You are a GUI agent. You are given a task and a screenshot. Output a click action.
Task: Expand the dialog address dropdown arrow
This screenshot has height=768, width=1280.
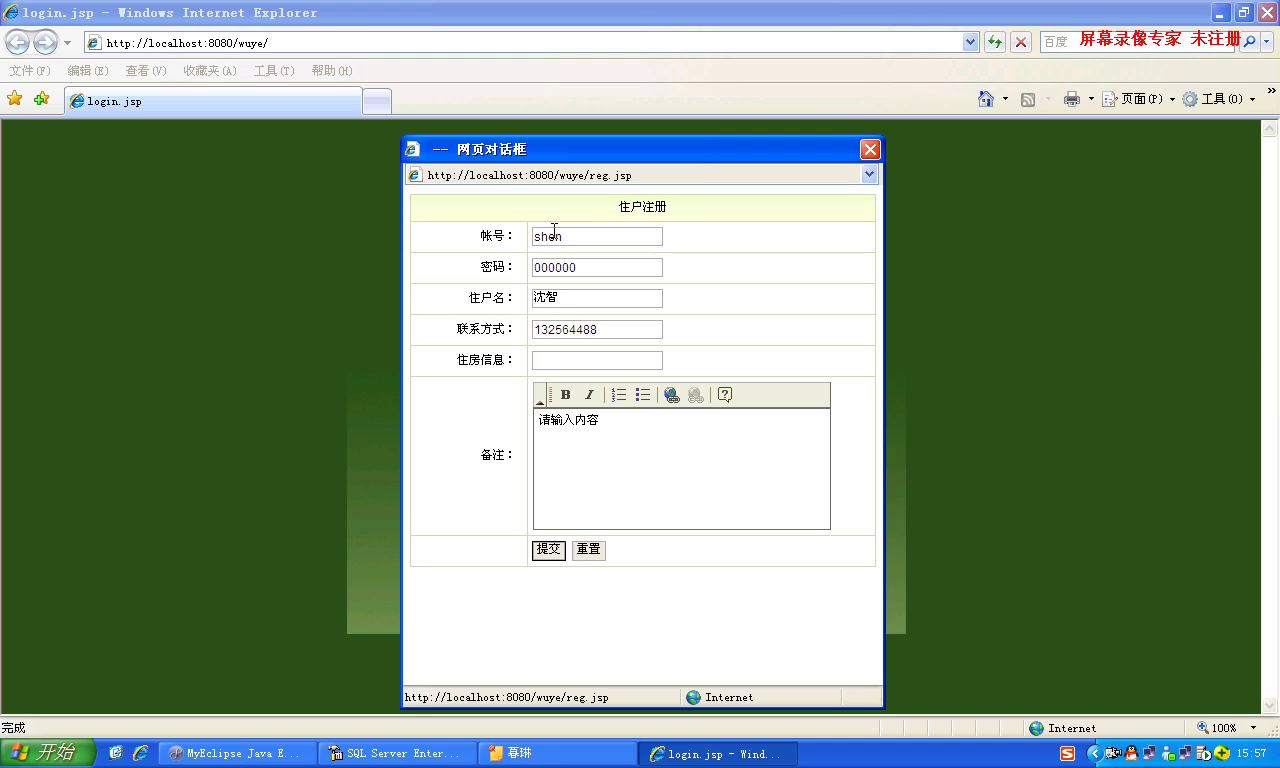pos(869,174)
